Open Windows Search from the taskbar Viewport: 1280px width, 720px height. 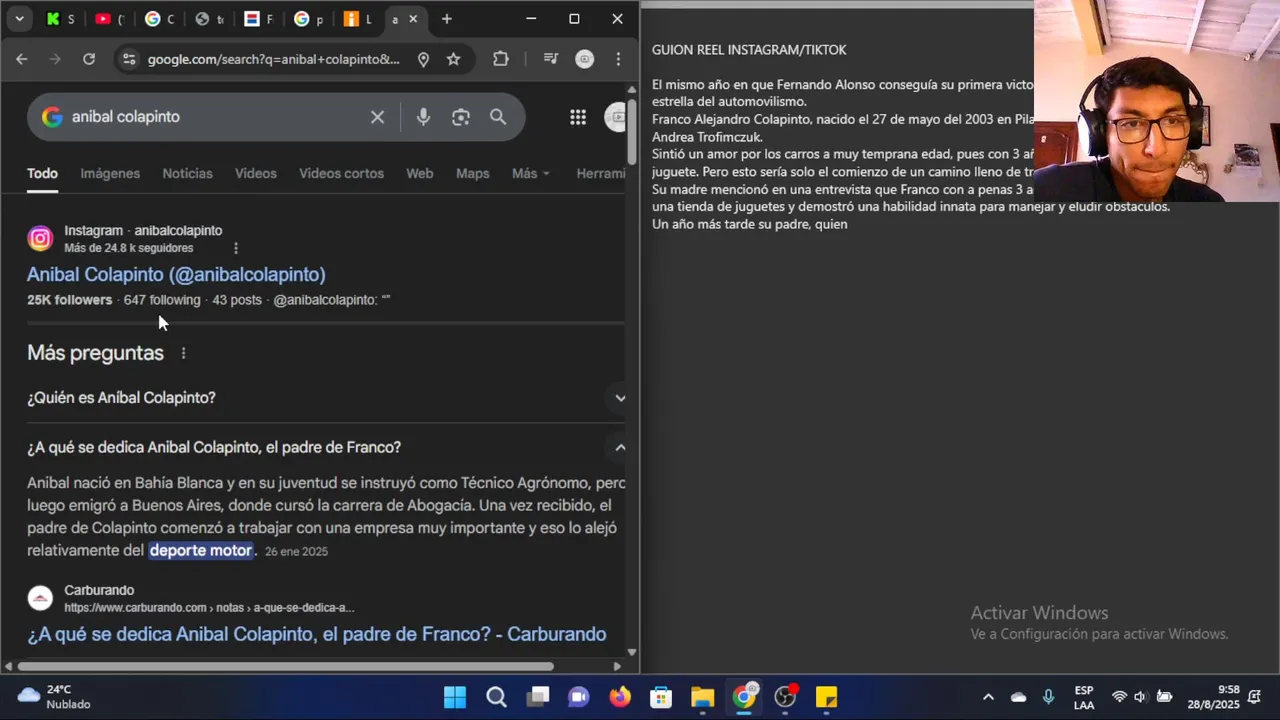pos(496,697)
